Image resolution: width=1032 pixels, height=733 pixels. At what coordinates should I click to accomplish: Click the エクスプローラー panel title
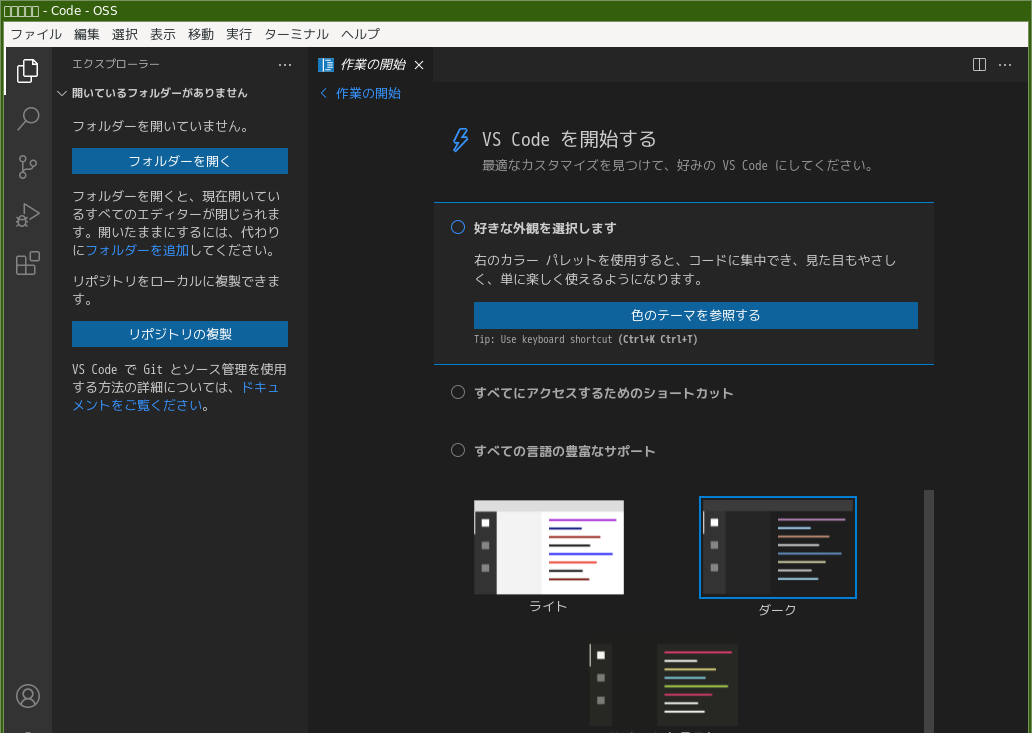pyautogui.click(x=116, y=64)
